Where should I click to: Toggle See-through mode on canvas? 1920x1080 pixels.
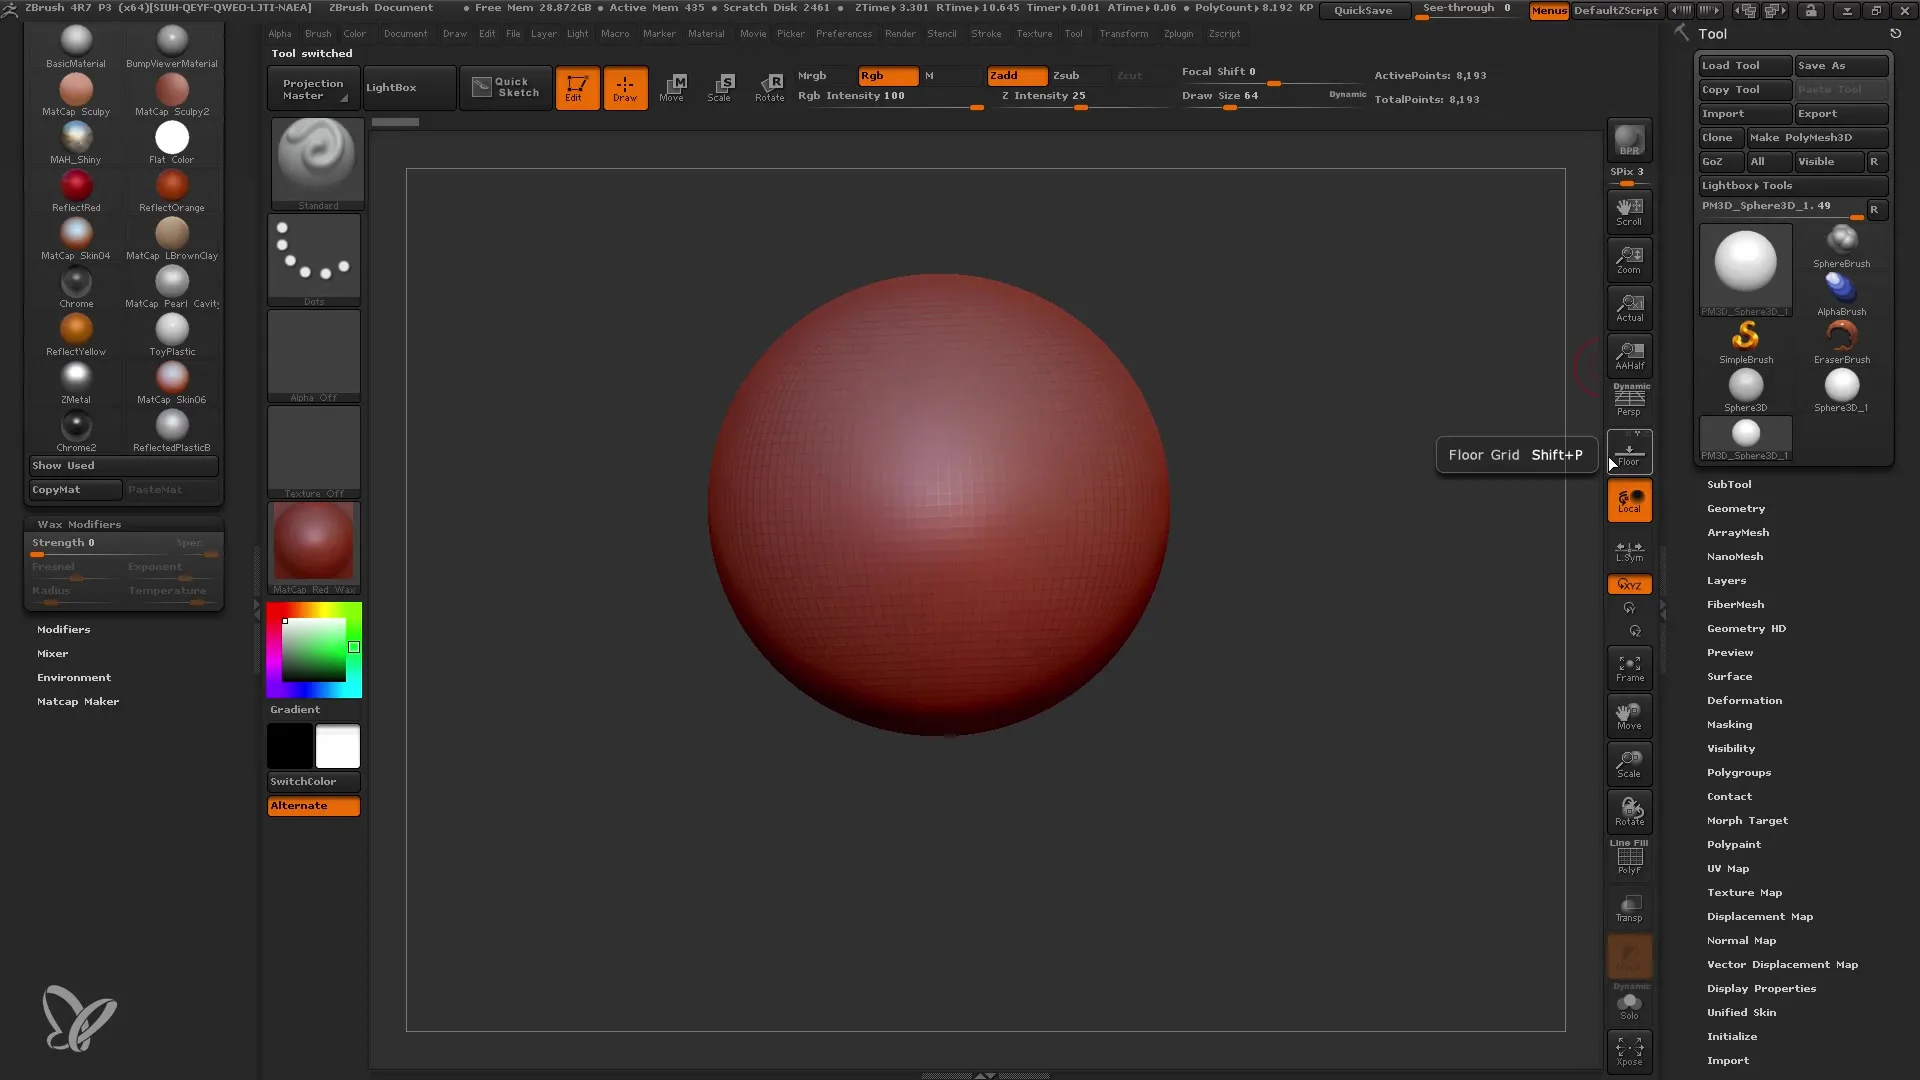pos(1469,9)
